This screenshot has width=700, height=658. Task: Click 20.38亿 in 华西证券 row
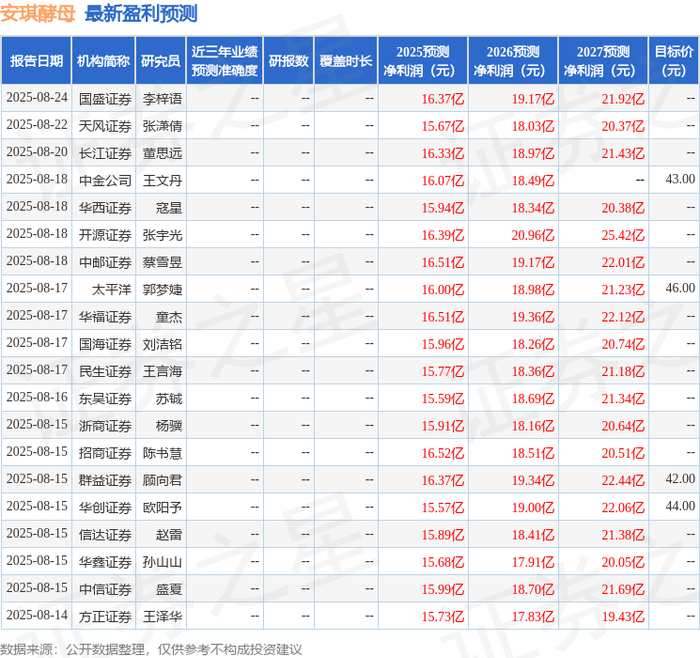623,208
